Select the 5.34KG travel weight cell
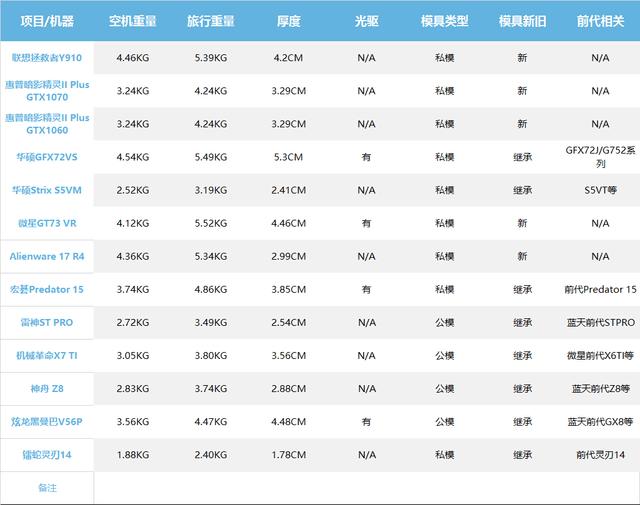Image resolution: width=640 pixels, height=505 pixels. coord(211,256)
